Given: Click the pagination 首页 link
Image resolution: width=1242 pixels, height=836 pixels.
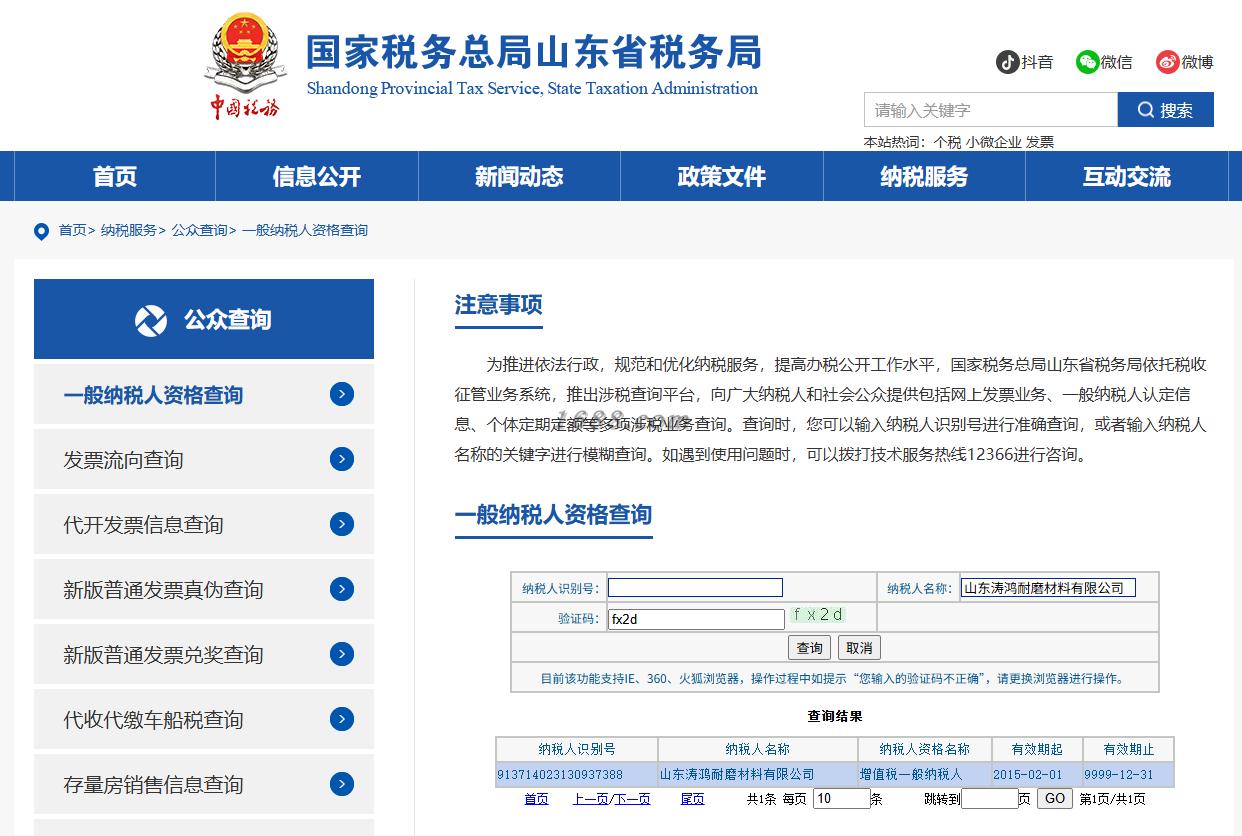Looking at the screenshot, I should pos(536,799).
